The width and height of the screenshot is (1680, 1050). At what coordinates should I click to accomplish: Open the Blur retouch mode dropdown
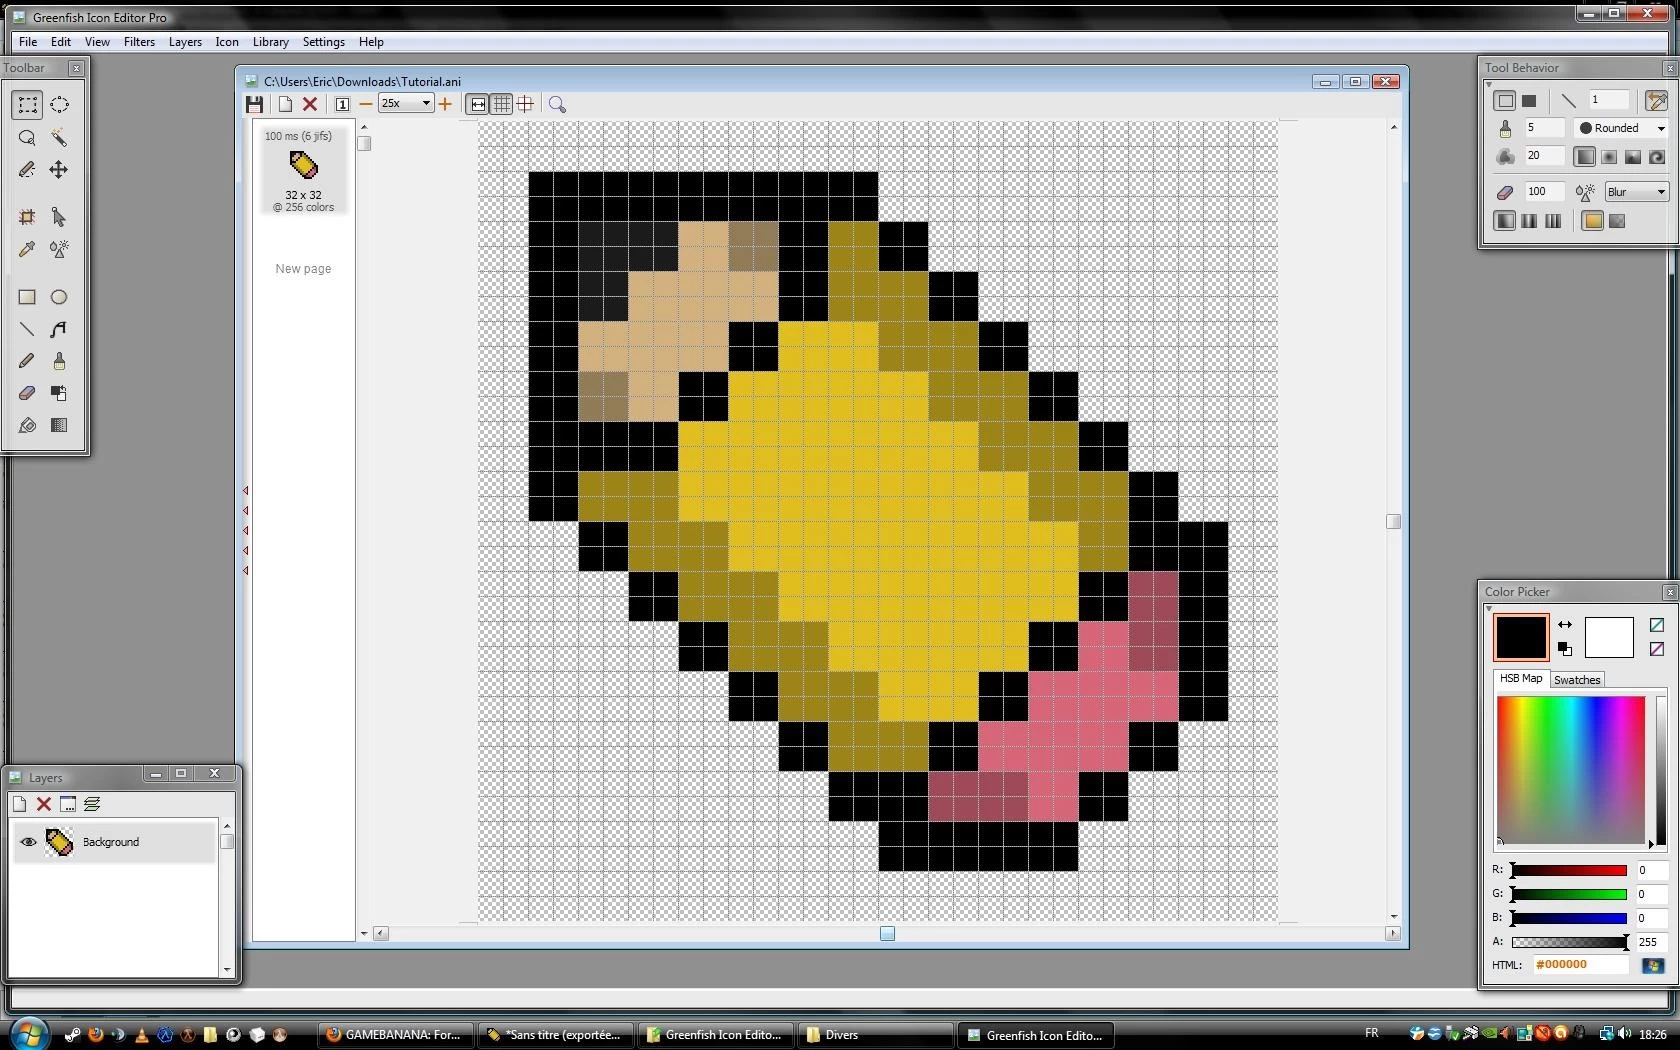(x=1661, y=192)
